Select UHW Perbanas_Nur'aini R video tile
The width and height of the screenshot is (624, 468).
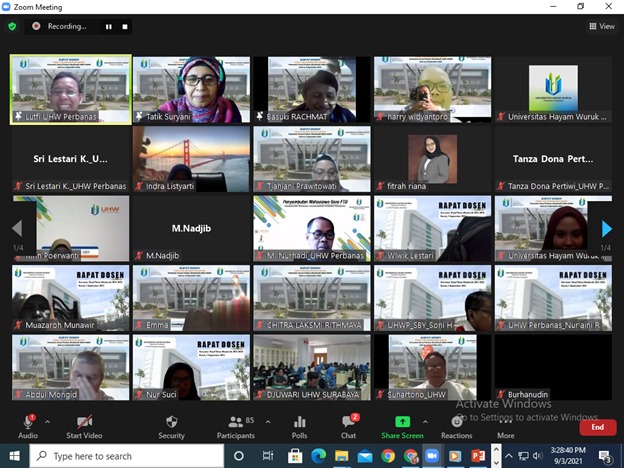pyautogui.click(x=553, y=298)
